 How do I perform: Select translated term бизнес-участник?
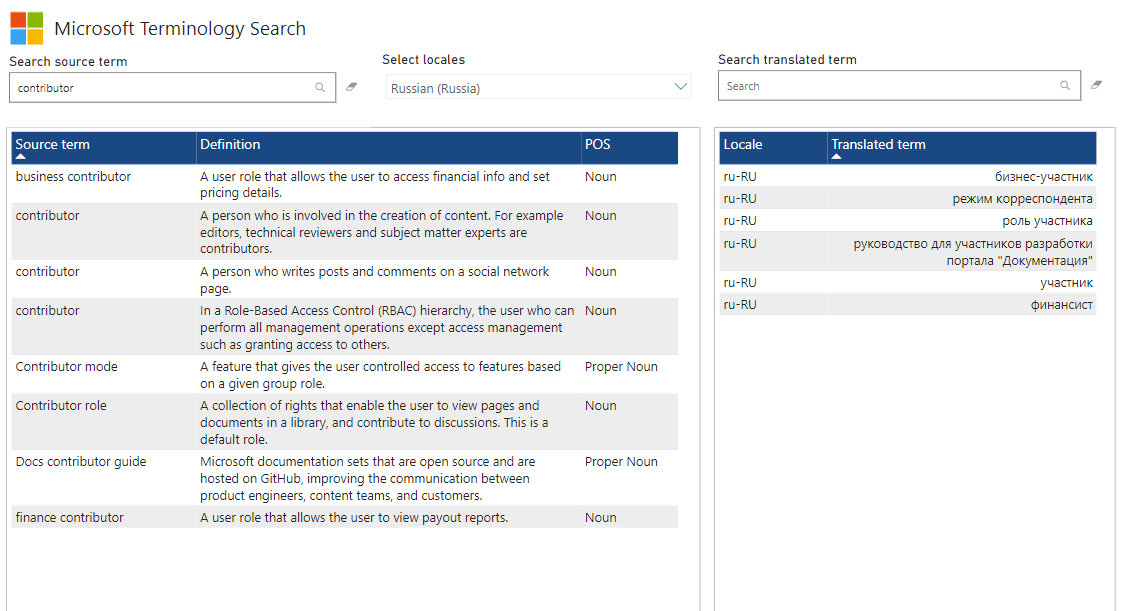coord(1044,177)
